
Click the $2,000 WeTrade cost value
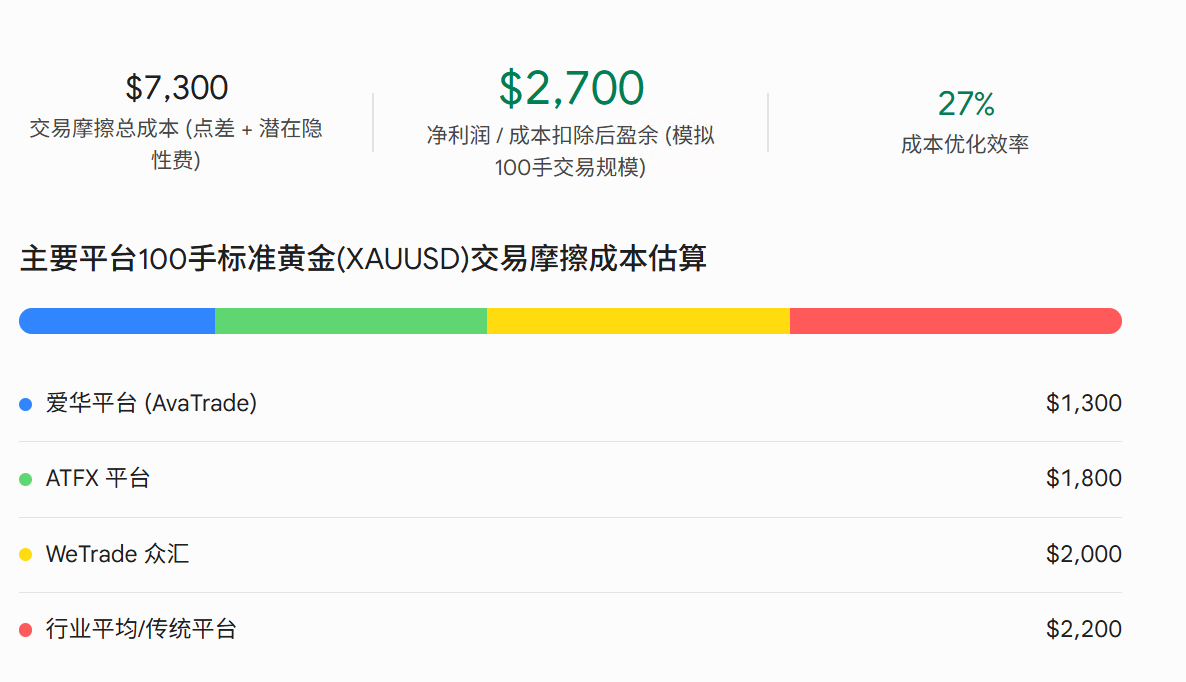(1083, 553)
